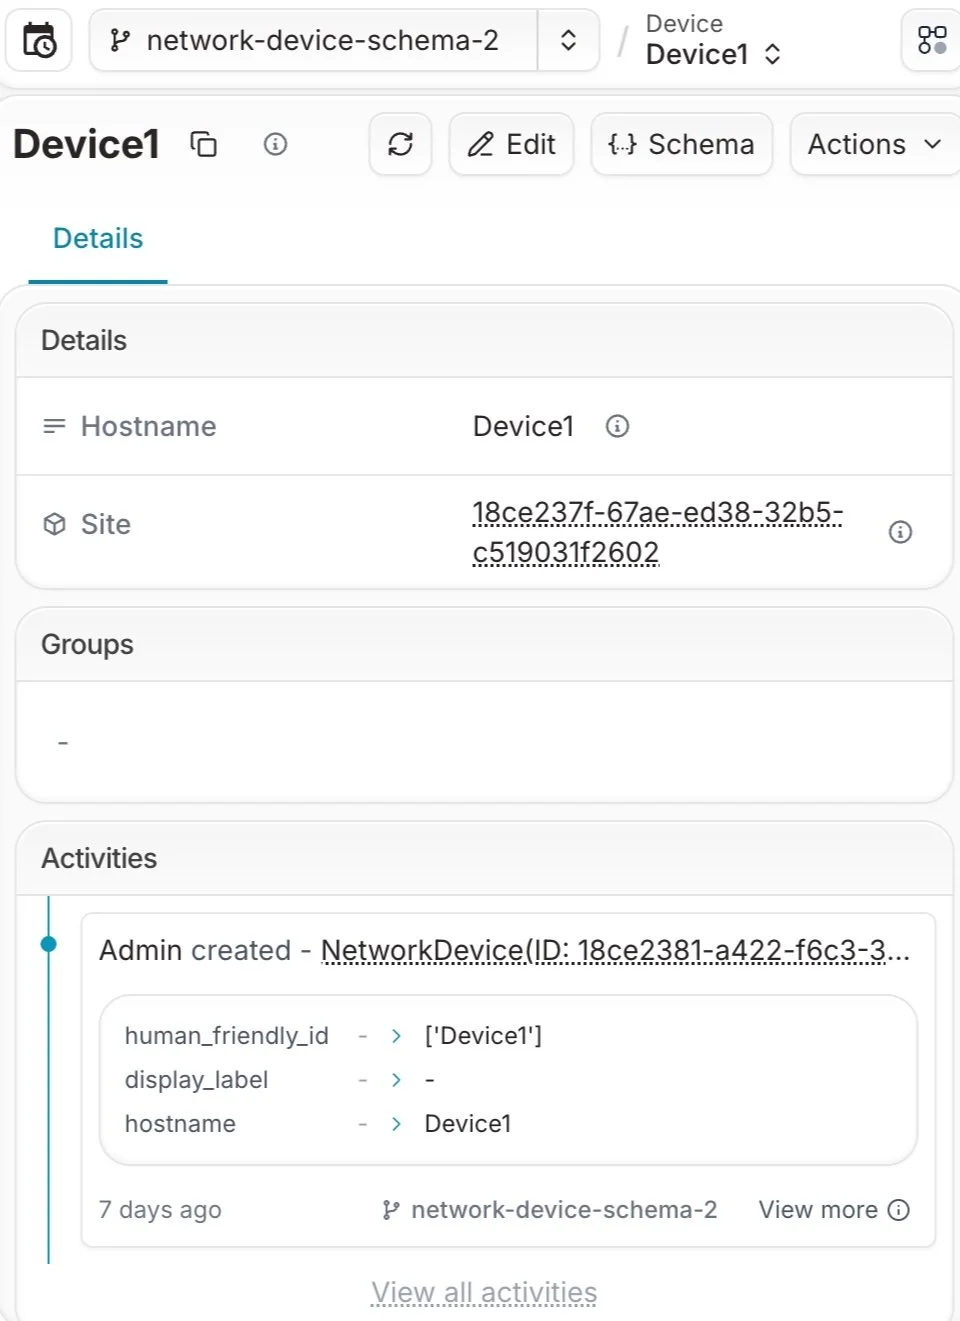Copy Device1 title with copy icon
Screen dimensions: 960x1321
click(x=204, y=145)
